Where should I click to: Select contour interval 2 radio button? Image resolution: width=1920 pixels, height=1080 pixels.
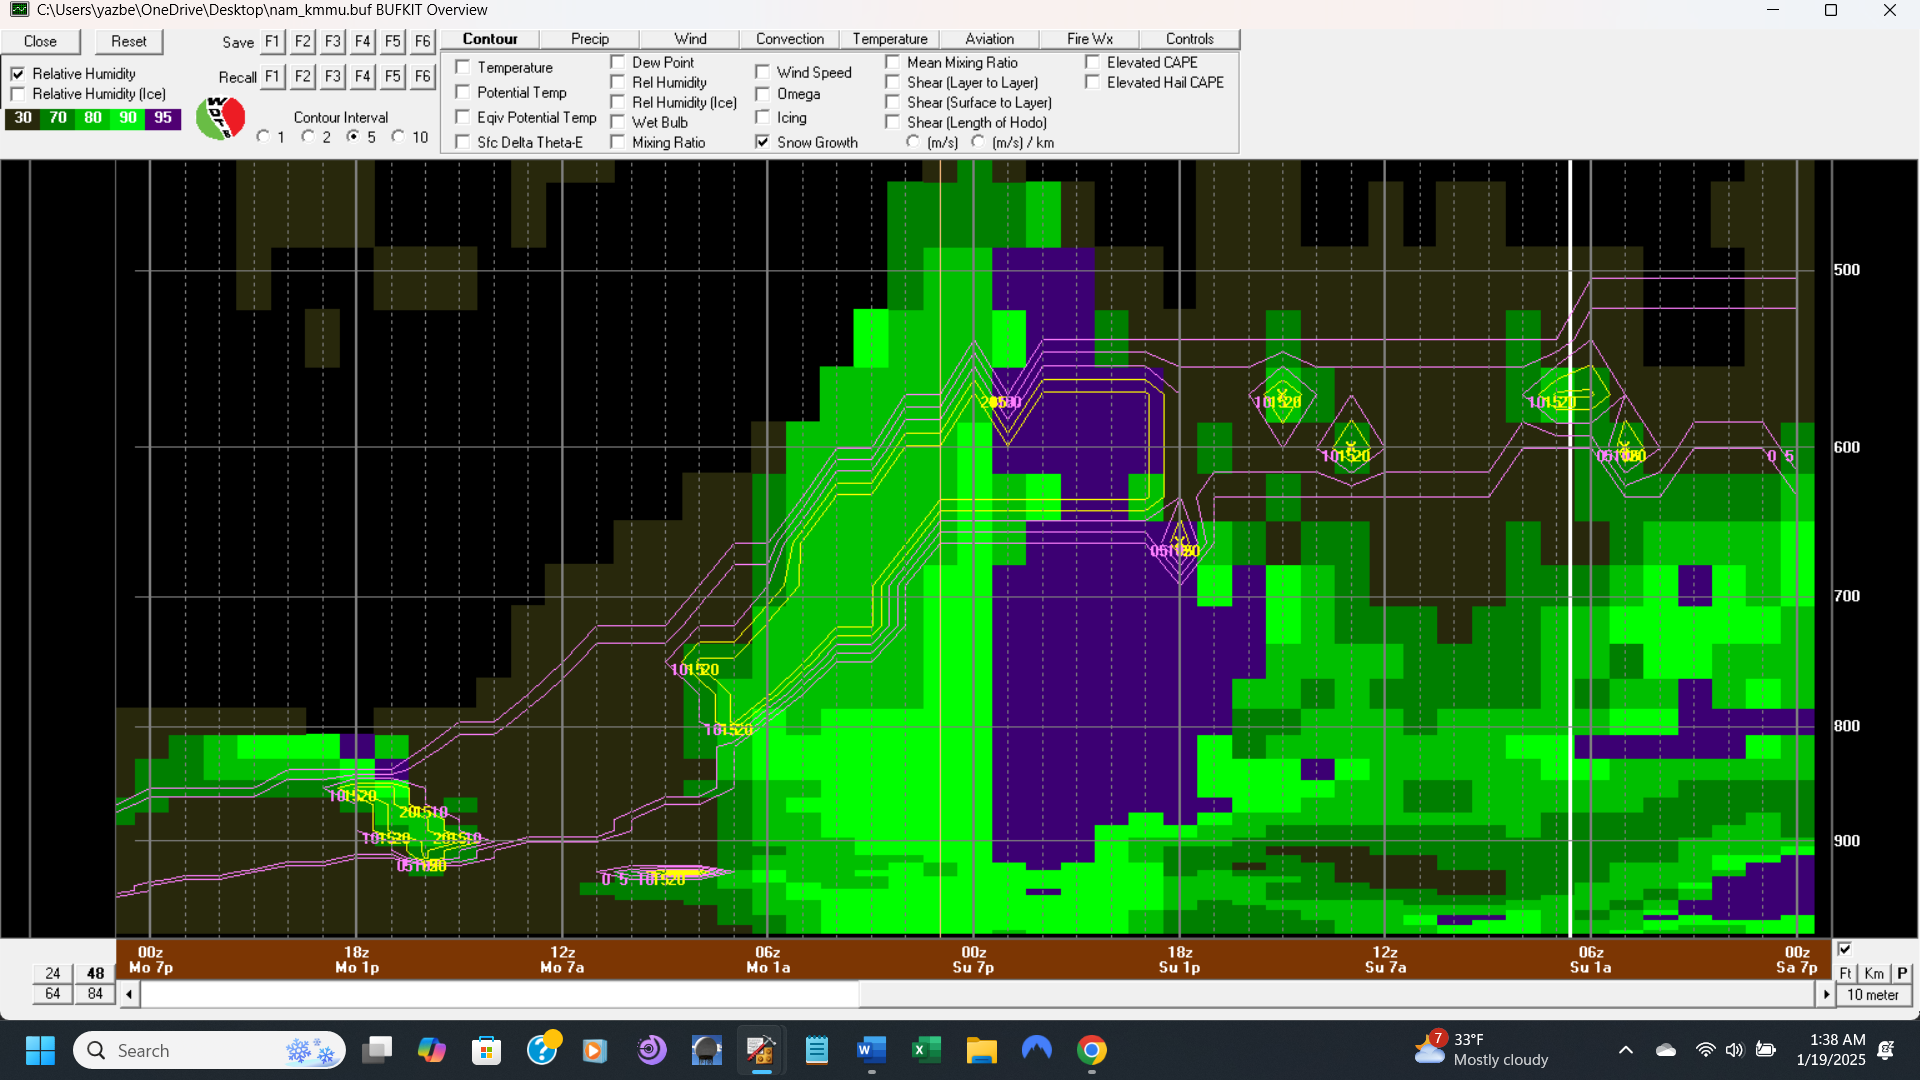[x=308, y=136]
